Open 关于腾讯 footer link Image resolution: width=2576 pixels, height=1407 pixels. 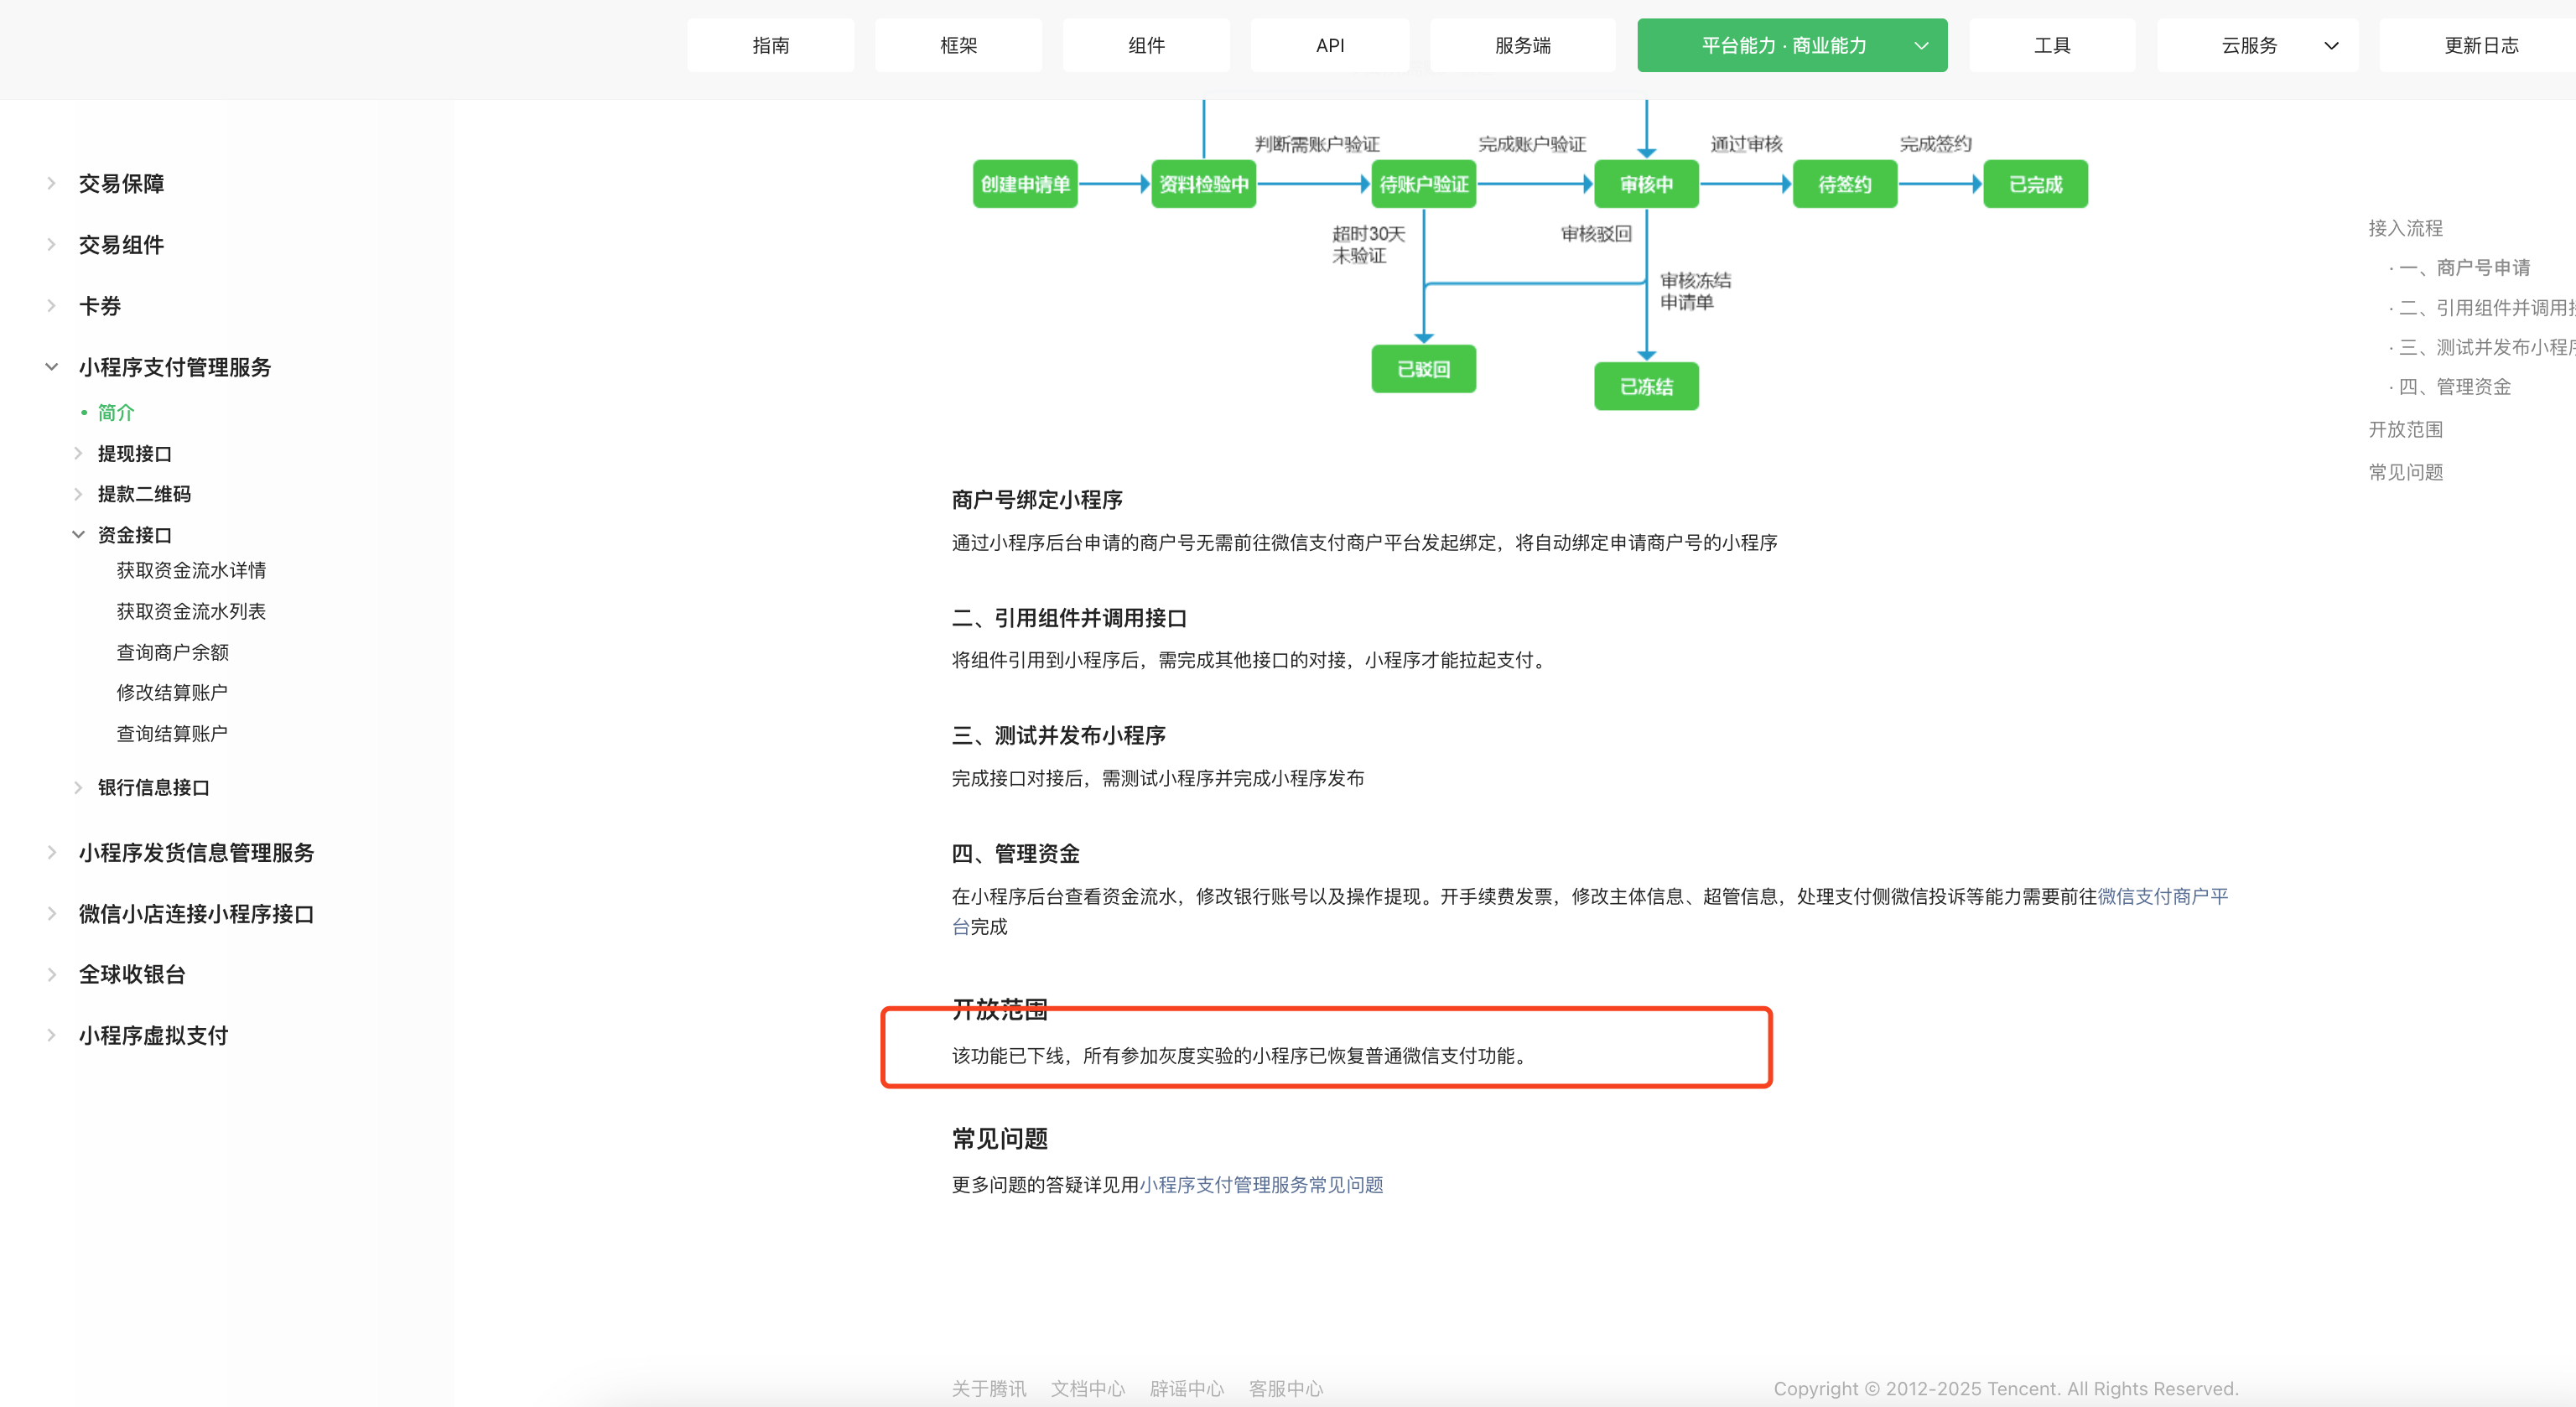[988, 1389]
